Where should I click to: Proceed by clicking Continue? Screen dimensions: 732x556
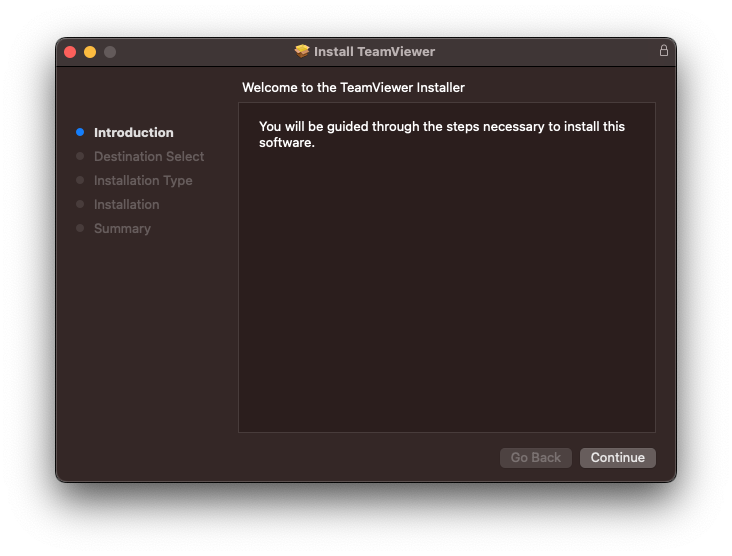click(618, 457)
